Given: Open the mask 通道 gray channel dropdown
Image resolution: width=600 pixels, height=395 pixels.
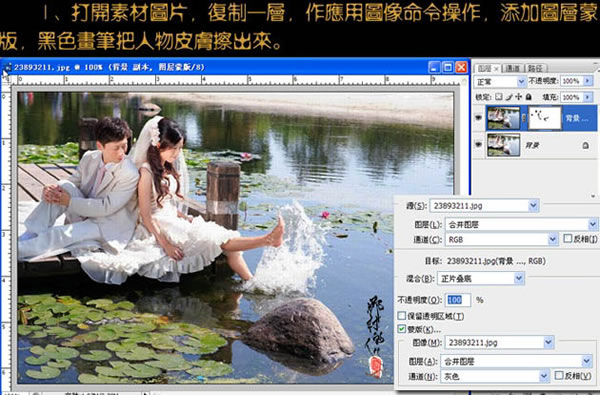Looking at the screenshot, I should [x=495, y=377].
